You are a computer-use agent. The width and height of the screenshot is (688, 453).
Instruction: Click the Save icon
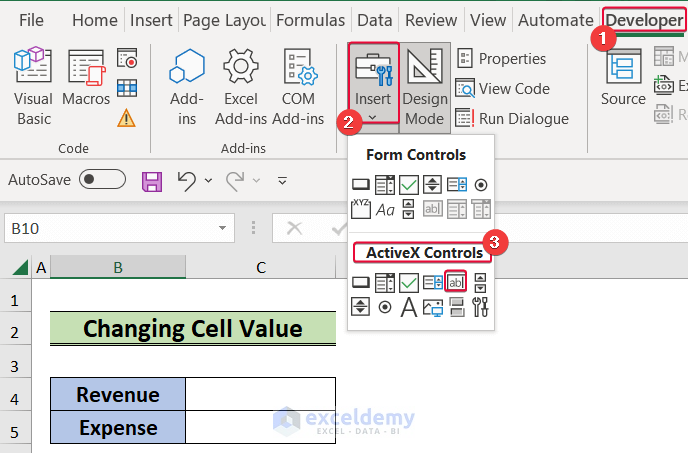(152, 181)
